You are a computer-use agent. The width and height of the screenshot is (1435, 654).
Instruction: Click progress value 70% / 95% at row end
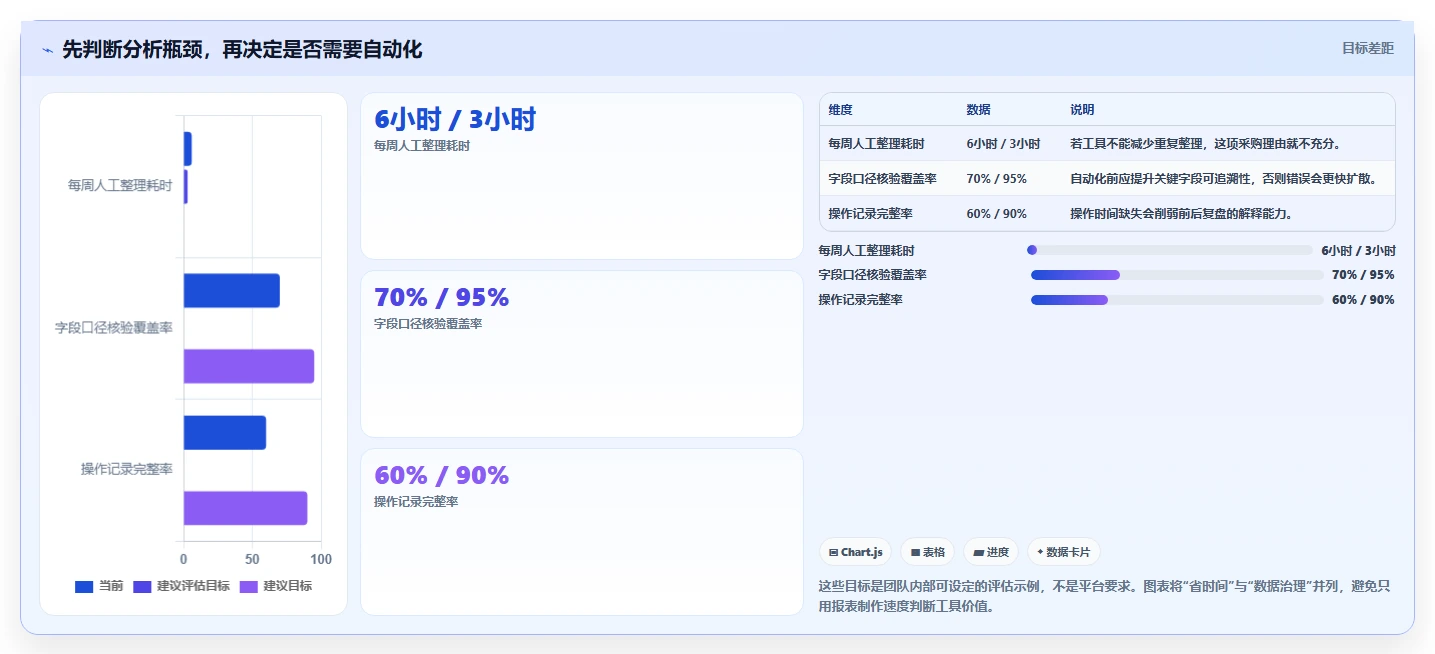click(1363, 275)
